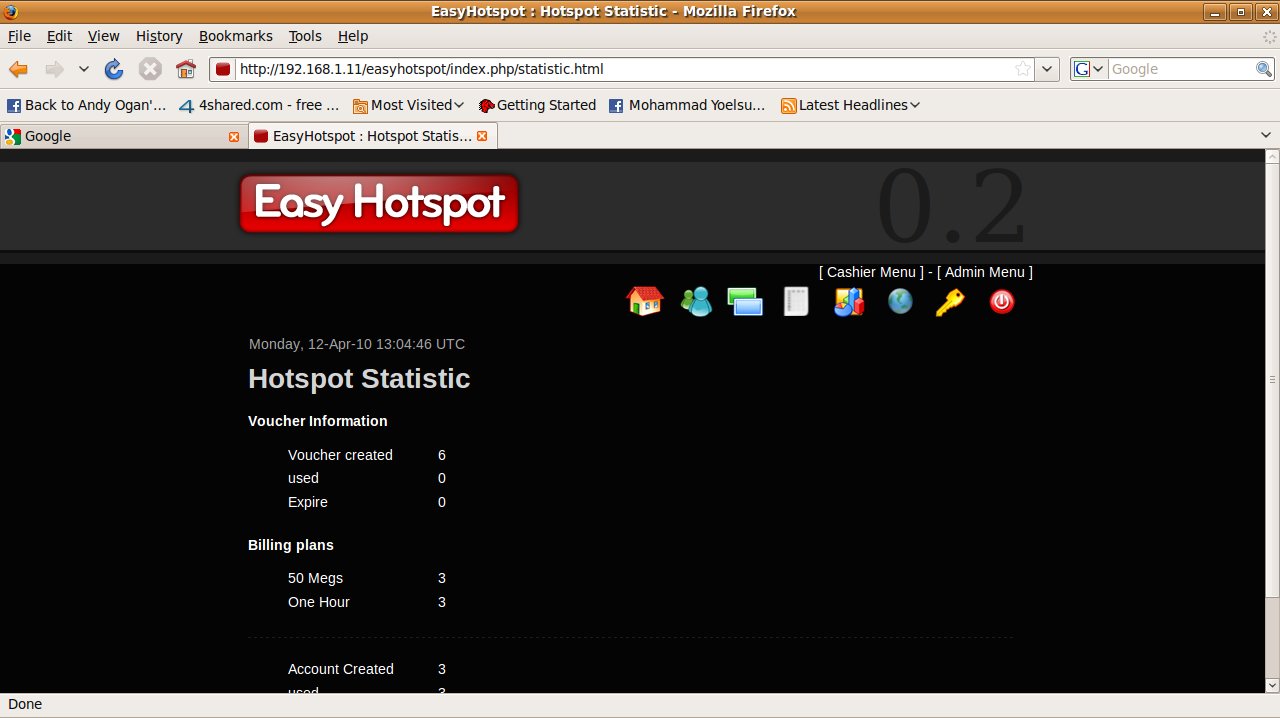Open the Admin Menu link

point(985,272)
